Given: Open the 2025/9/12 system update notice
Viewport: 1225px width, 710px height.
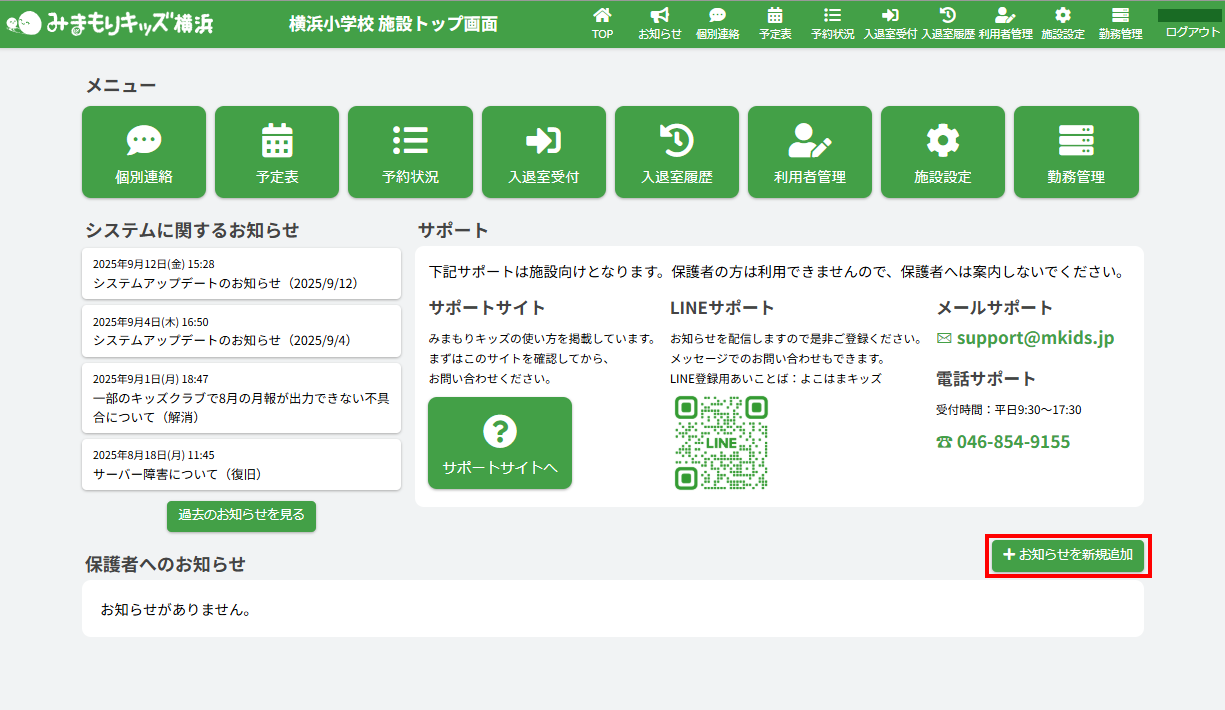Looking at the screenshot, I should click(241, 274).
